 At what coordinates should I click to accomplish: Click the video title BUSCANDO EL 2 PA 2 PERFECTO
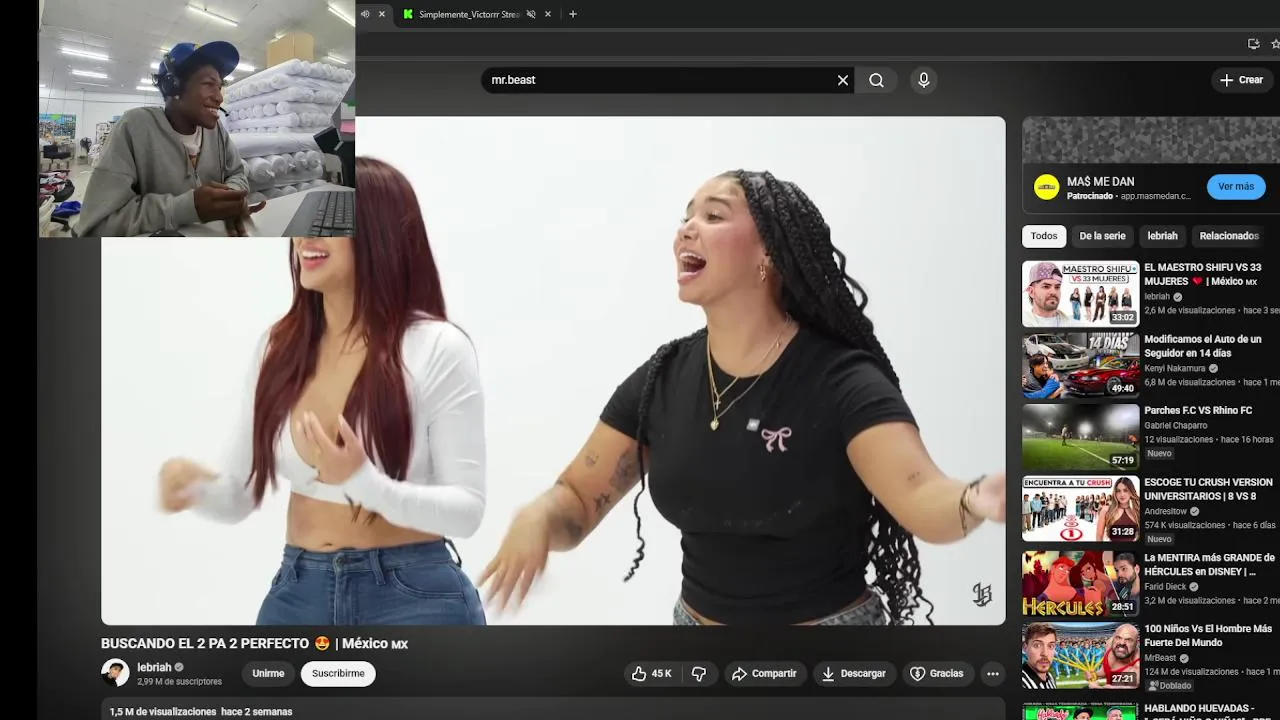[254, 644]
